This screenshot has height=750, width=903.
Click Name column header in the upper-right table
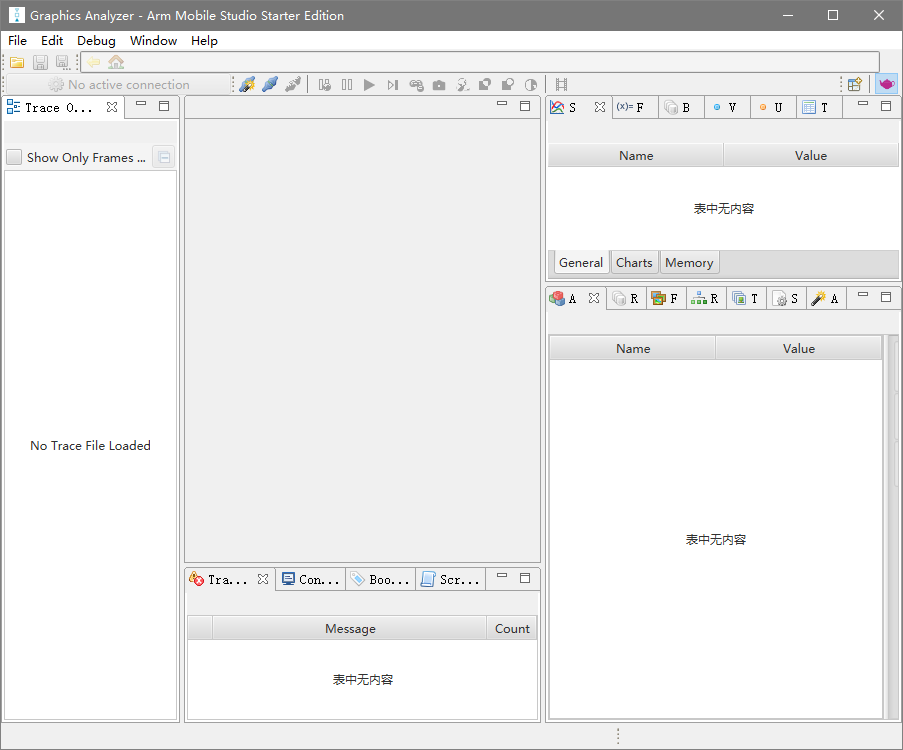tap(636, 156)
